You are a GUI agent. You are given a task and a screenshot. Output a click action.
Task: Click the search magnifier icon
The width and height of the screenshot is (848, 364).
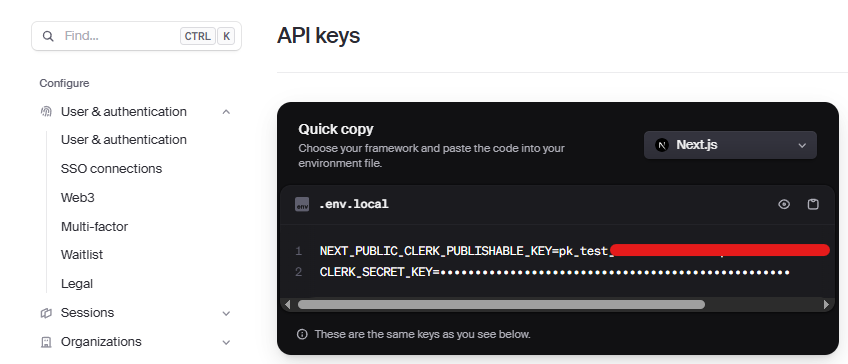click(48, 36)
